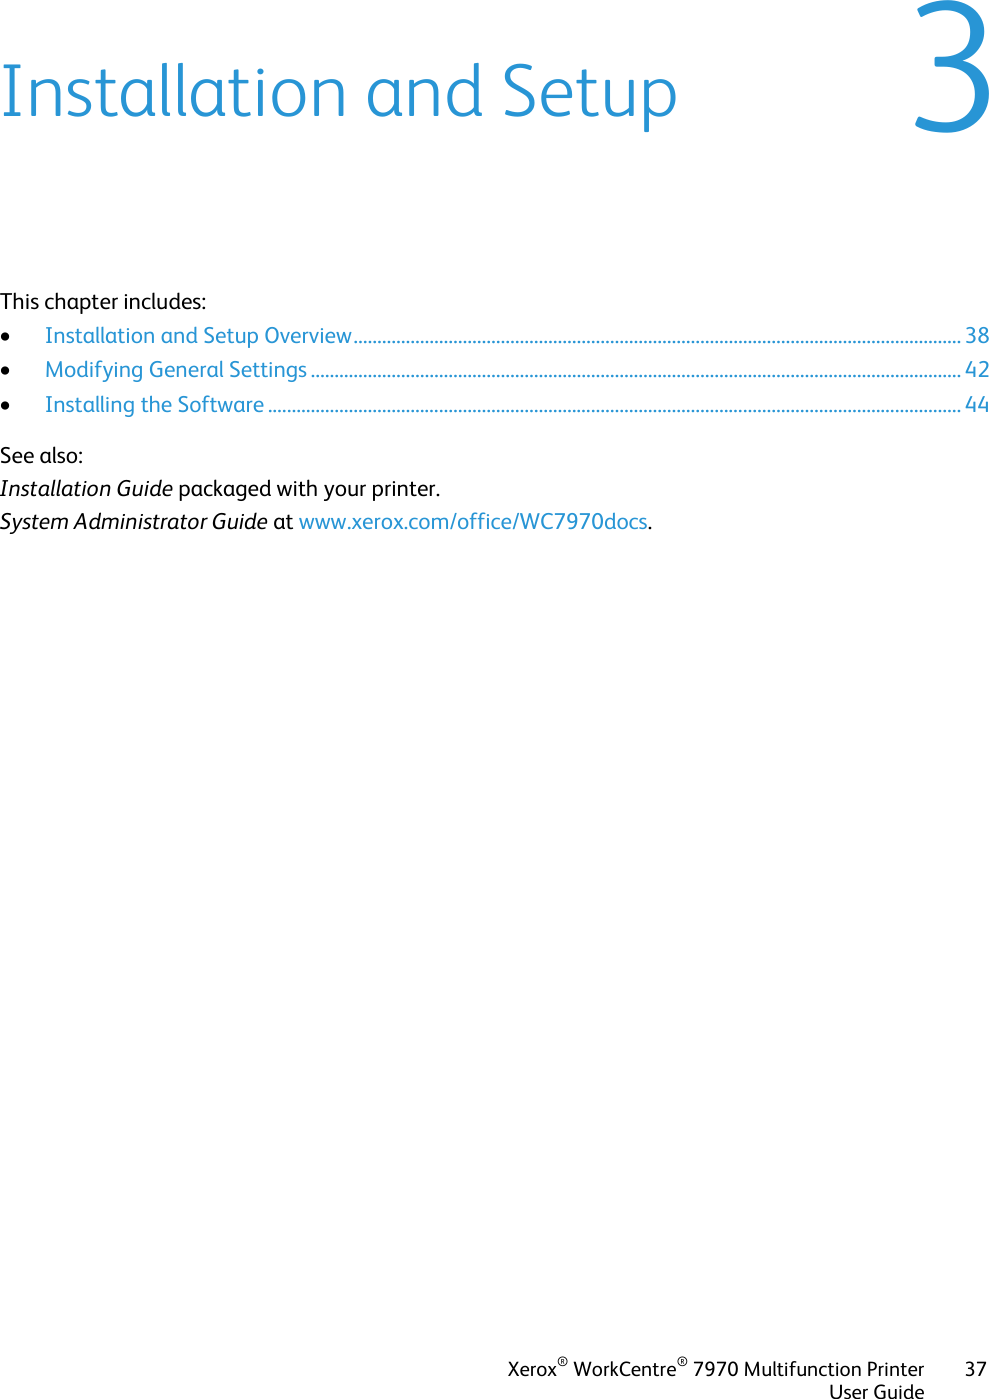Image resolution: width=989 pixels, height=1399 pixels.
Task: Click page number 42 in contents
Action: coord(977,370)
